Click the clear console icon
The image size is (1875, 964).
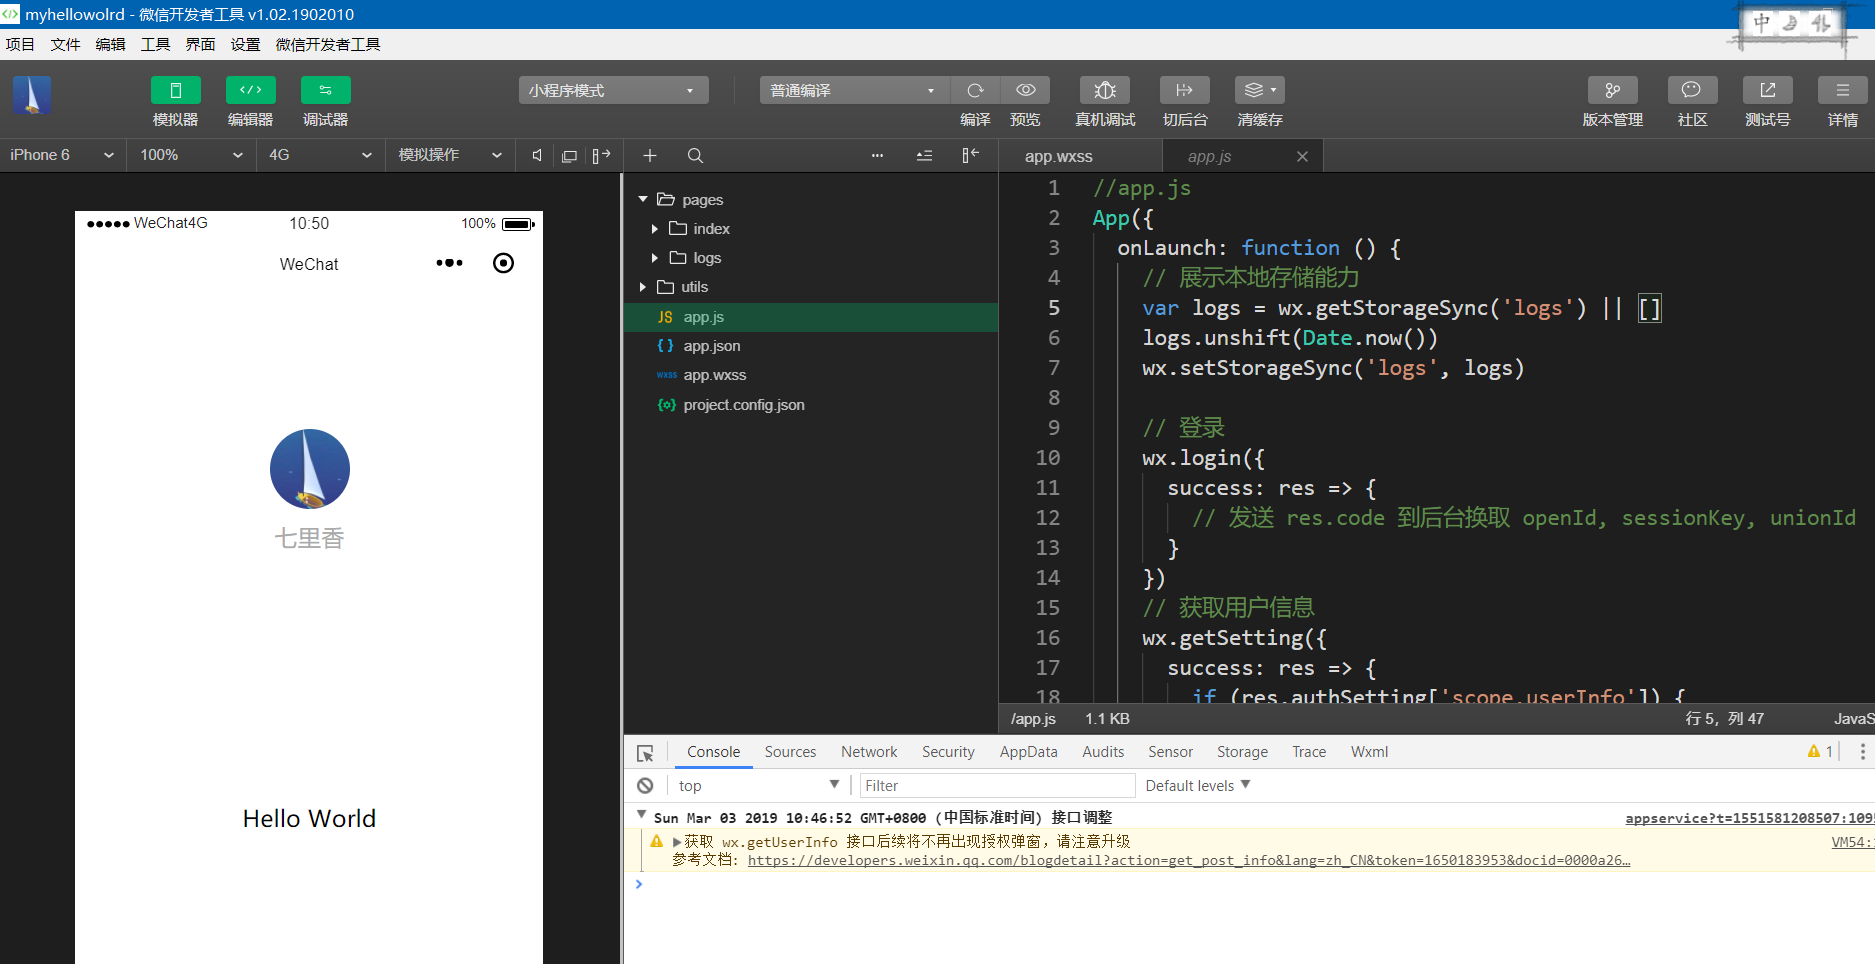pos(645,786)
